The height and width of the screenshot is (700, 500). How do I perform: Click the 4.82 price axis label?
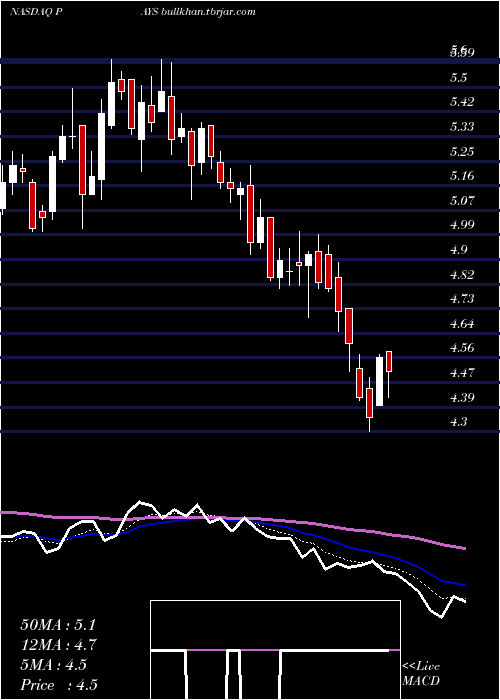click(462, 274)
